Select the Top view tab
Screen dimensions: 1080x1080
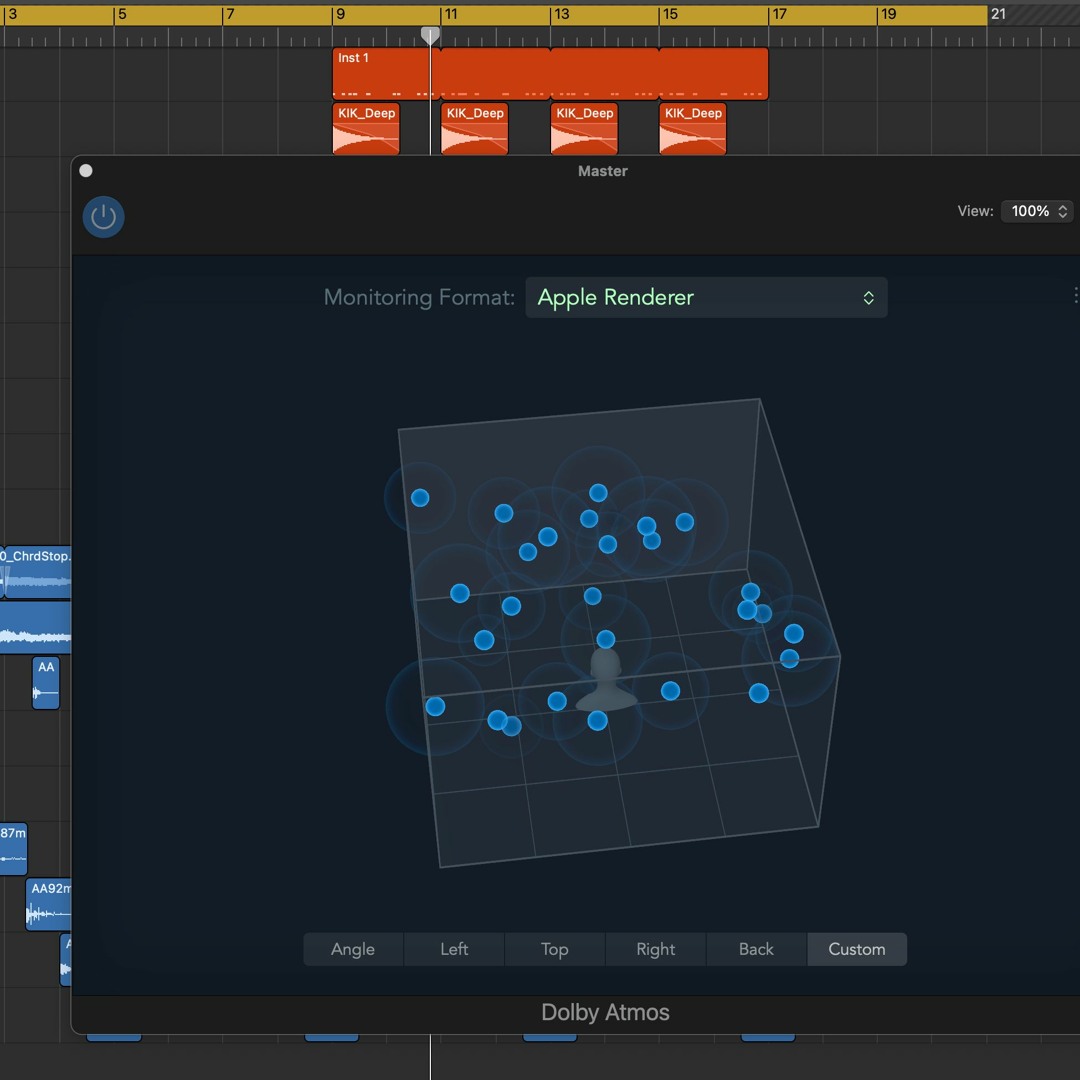(x=555, y=949)
